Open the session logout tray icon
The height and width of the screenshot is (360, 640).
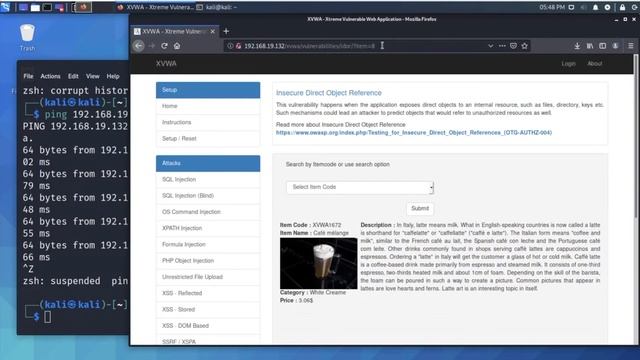[x=635, y=7]
